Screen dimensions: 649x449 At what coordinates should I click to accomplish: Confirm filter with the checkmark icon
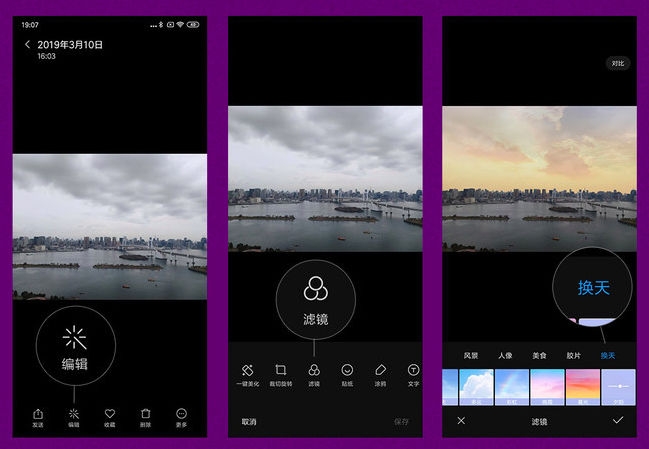618,420
